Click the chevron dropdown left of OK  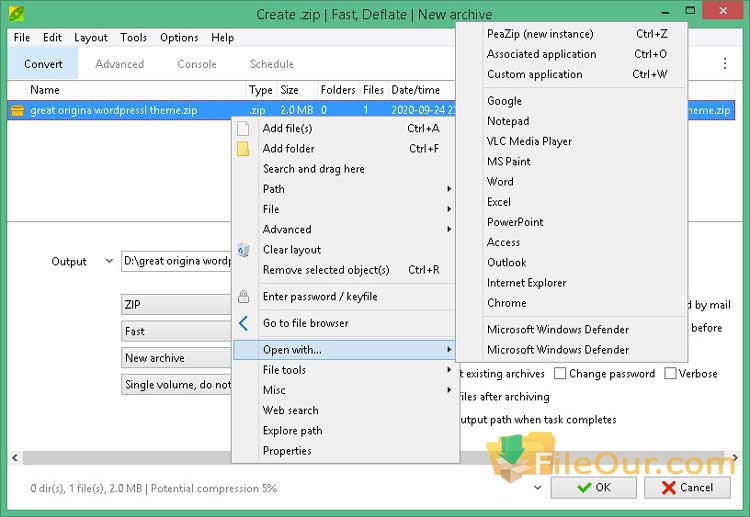point(538,488)
